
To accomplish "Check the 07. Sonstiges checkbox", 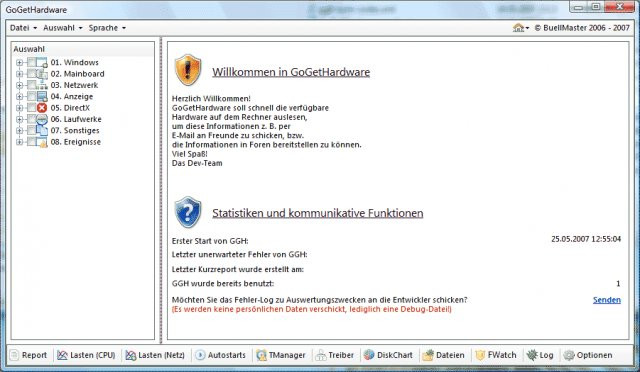I will point(31,130).
